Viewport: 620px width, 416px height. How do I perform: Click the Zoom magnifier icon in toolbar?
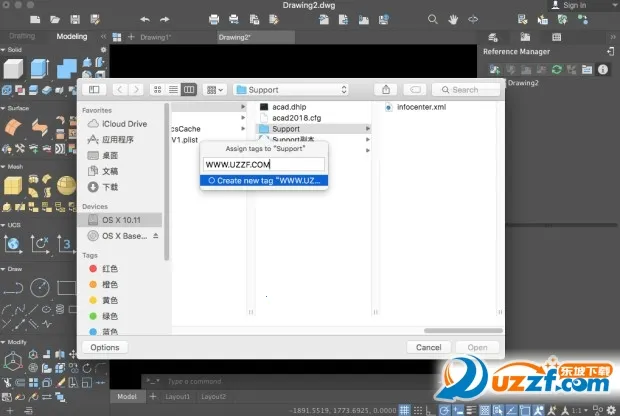433,19
